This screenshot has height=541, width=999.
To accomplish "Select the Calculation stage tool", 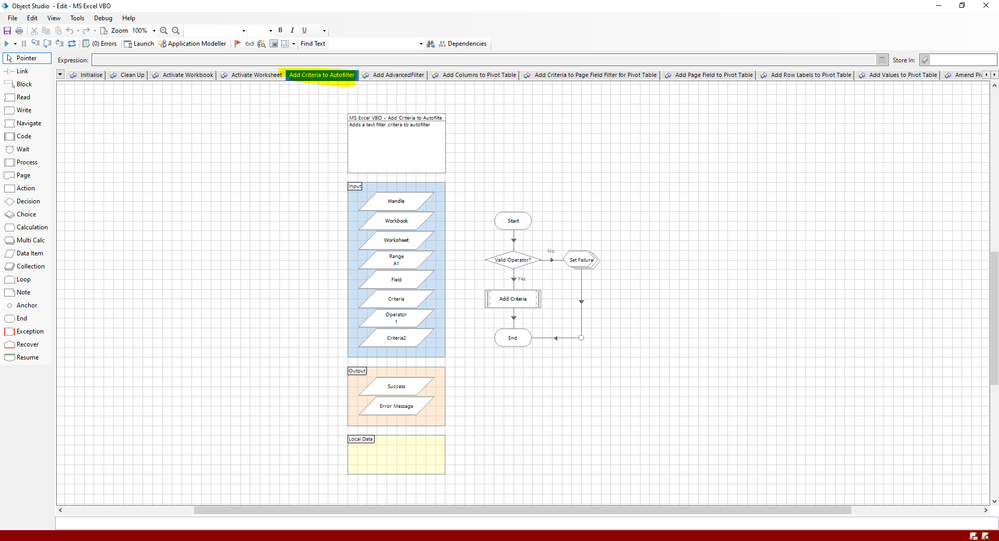I will [x=31, y=227].
